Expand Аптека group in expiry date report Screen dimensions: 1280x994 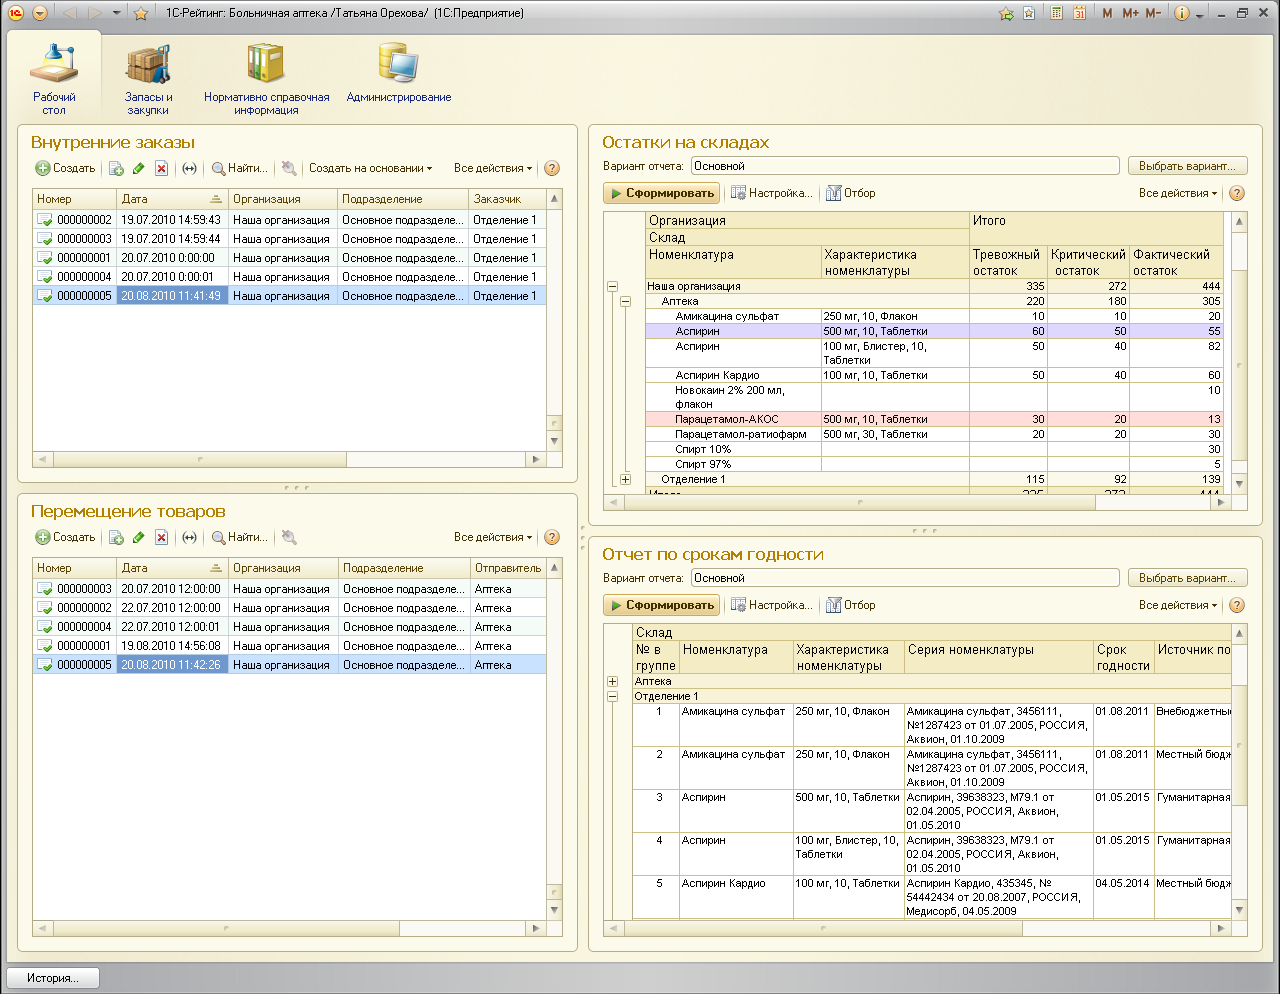point(613,682)
